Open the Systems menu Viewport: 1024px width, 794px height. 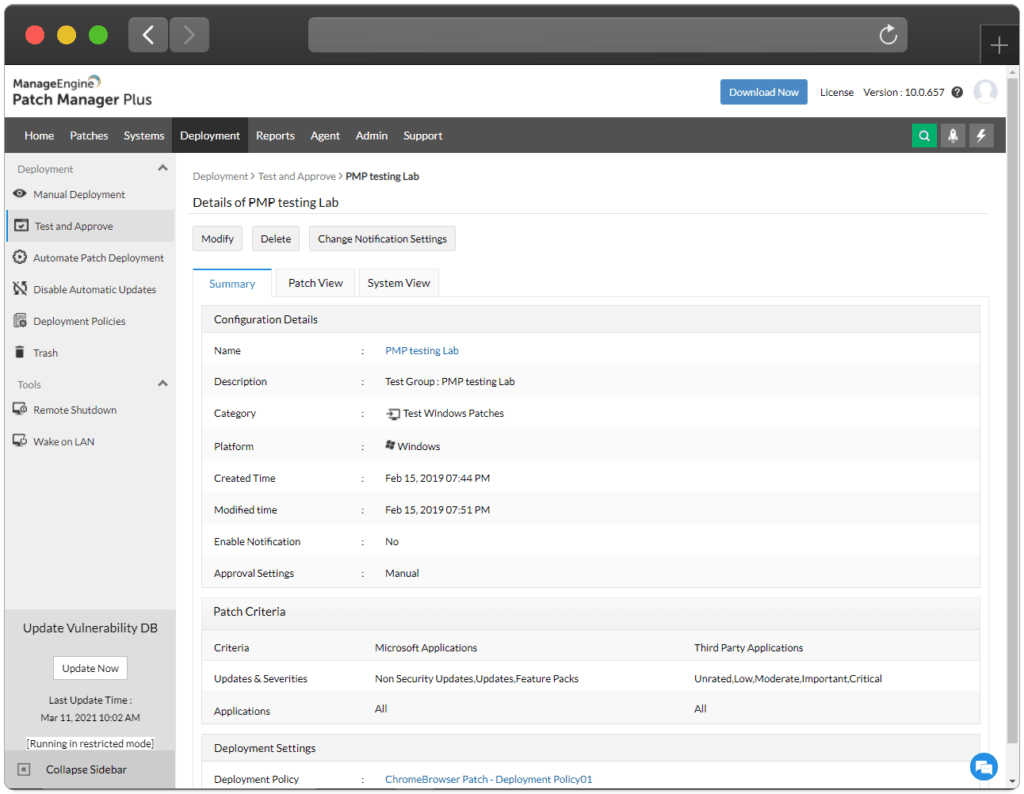pos(144,136)
